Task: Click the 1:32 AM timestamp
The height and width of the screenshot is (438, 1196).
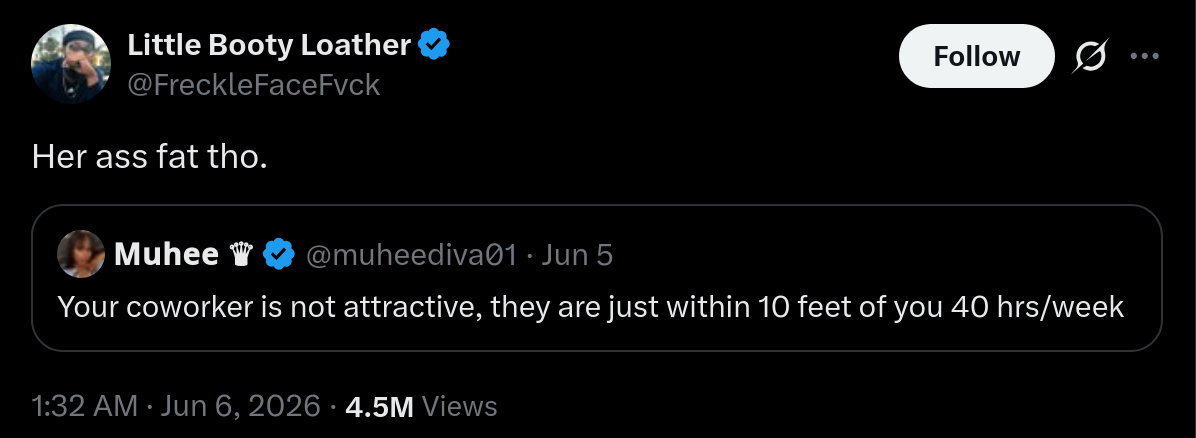Action: pos(85,406)
